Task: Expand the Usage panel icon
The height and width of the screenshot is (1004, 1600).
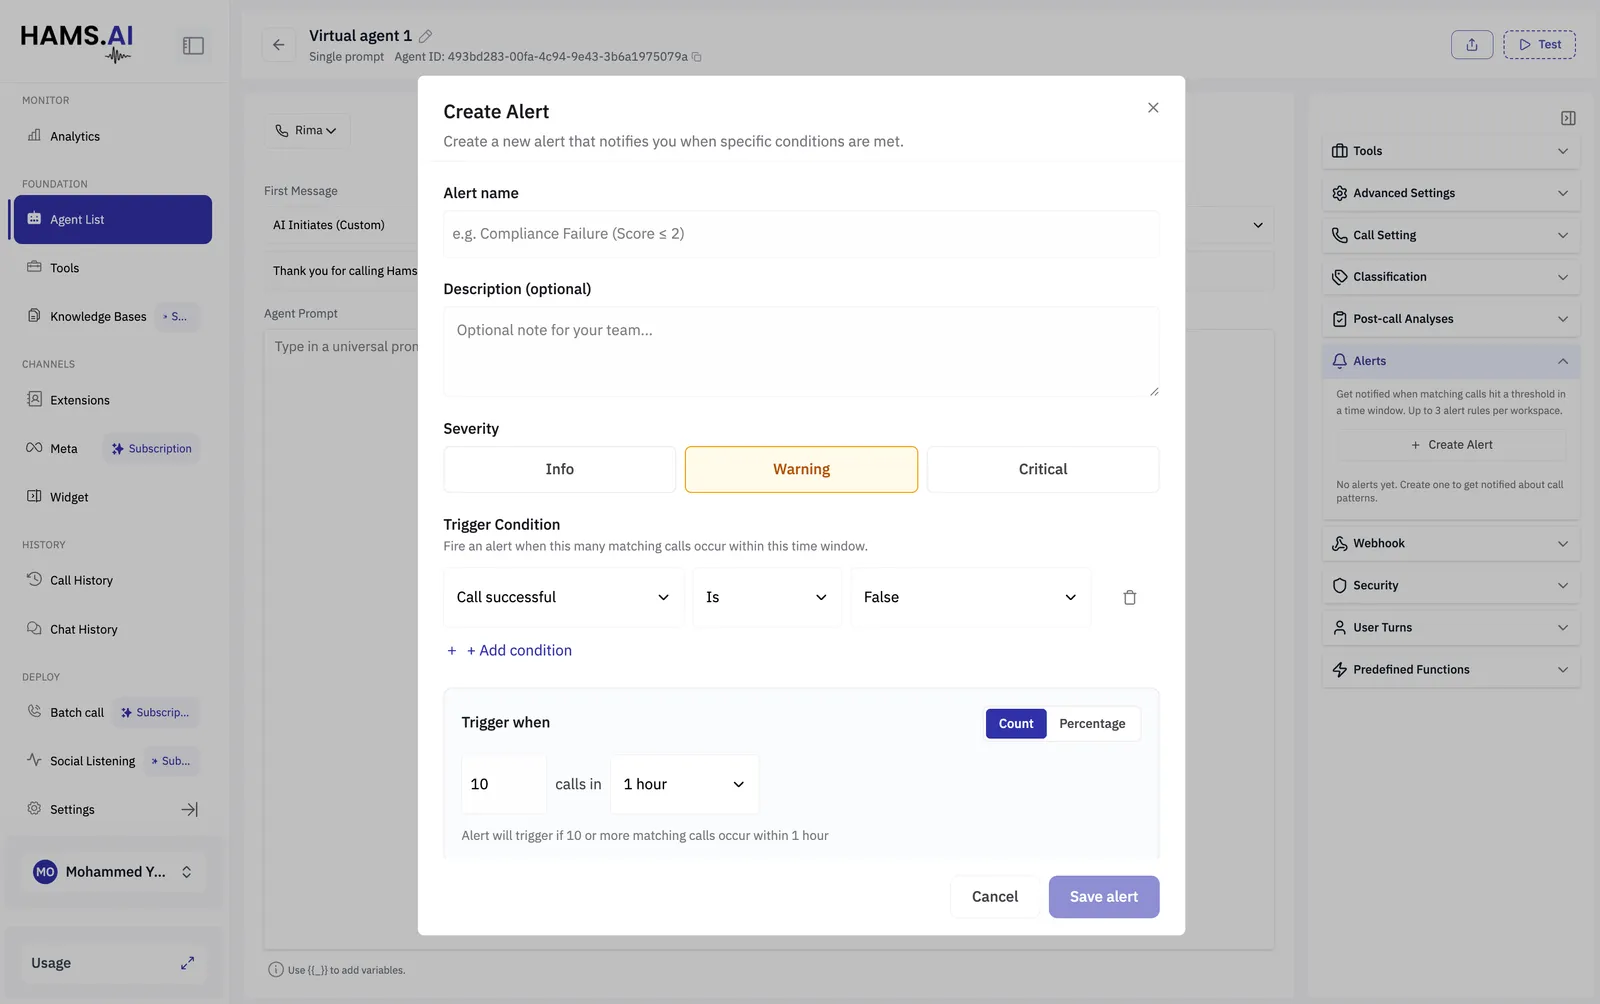Action: coord(187,963)
